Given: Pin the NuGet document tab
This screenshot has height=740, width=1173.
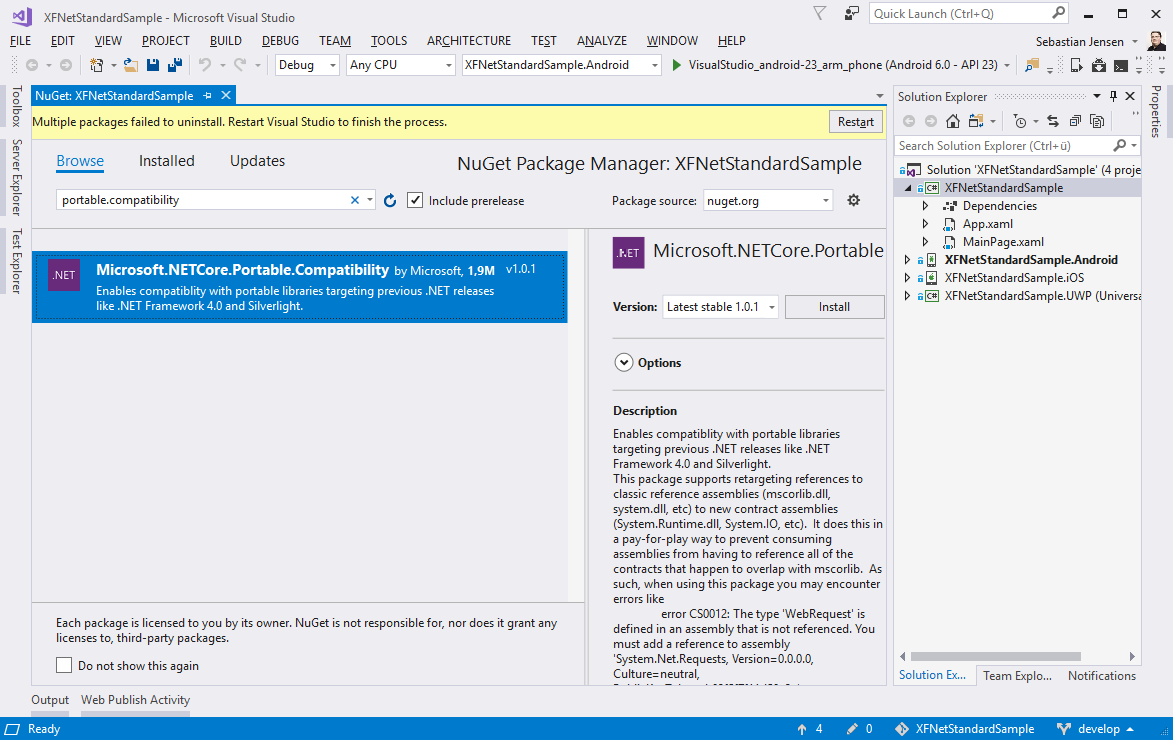Looking at the screenshot, I should click(207, 96).
